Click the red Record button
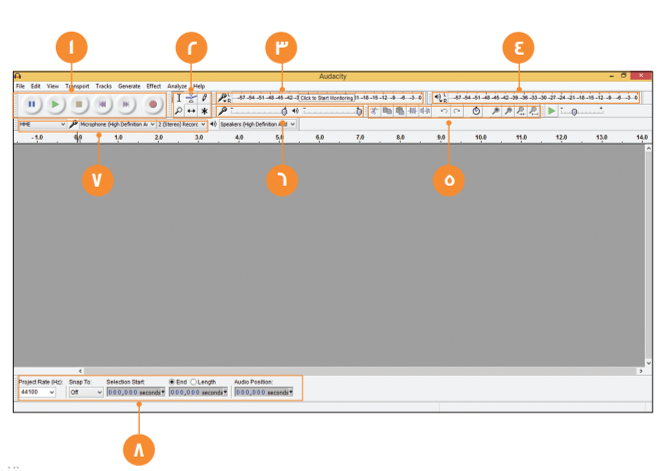 click(x=153, y=104)
